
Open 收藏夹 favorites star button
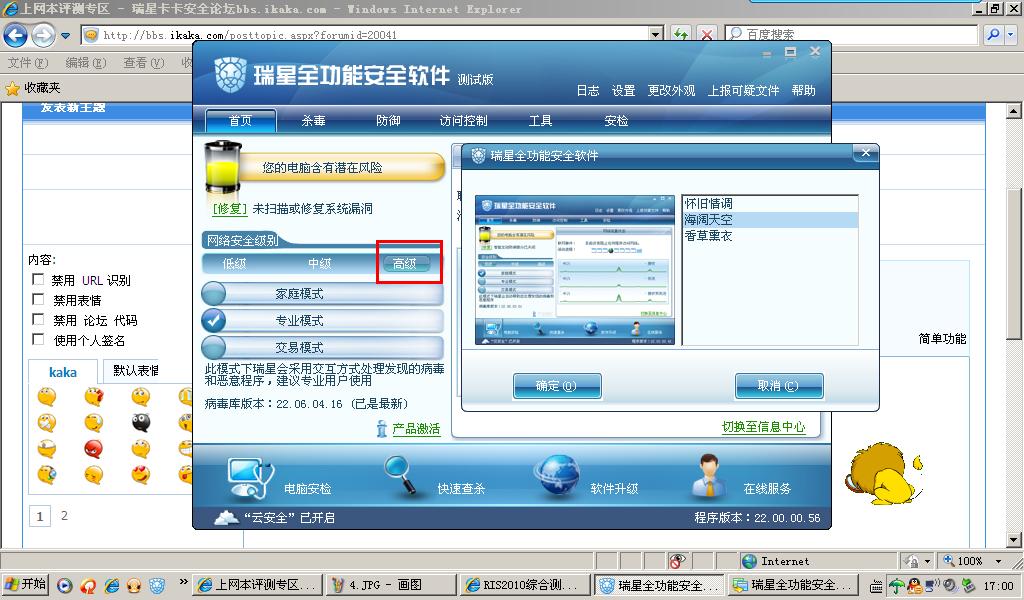coord(33,87)
